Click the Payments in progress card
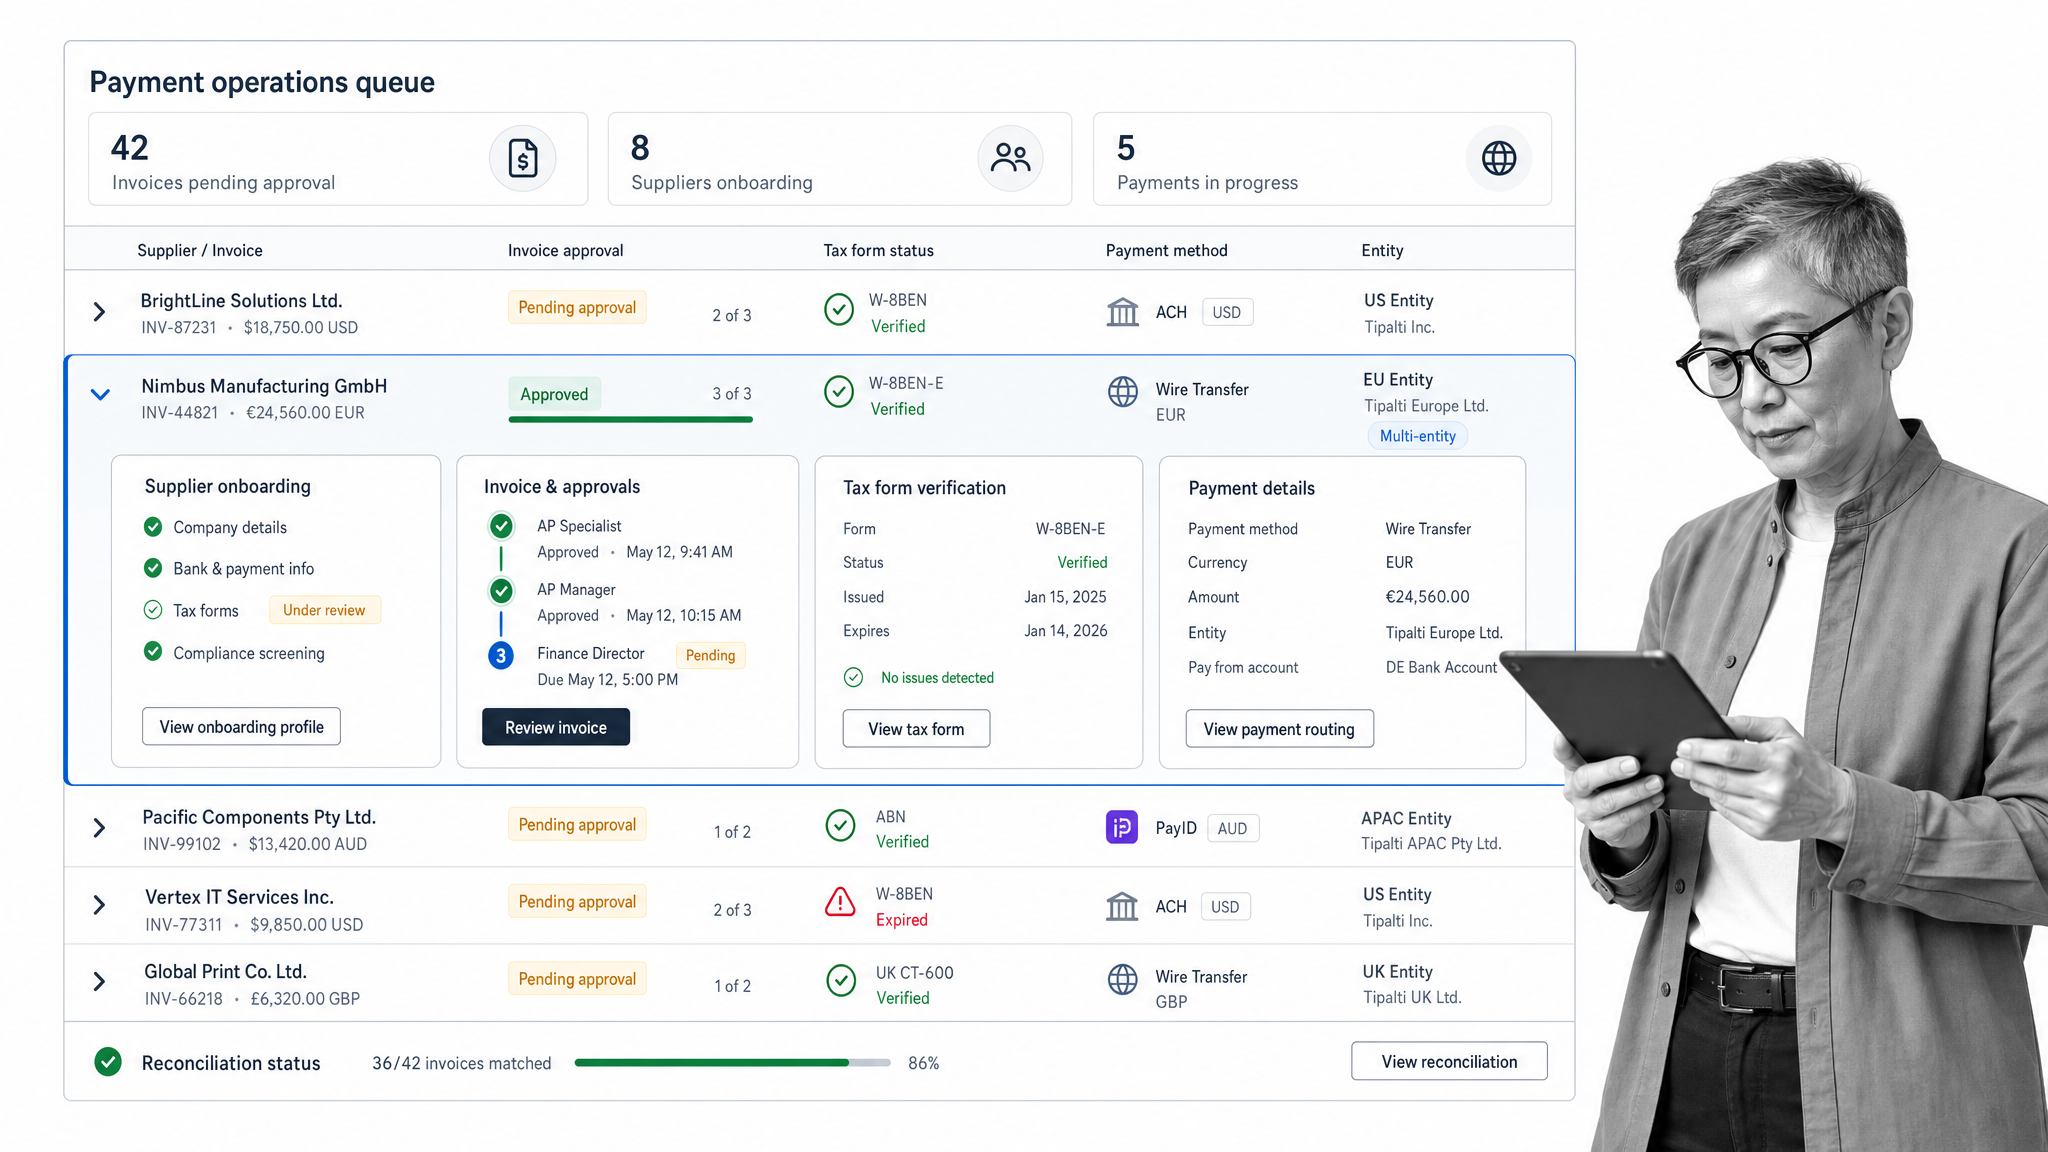This screenshot has height=1152, width=2048. tap(1322, 159)
